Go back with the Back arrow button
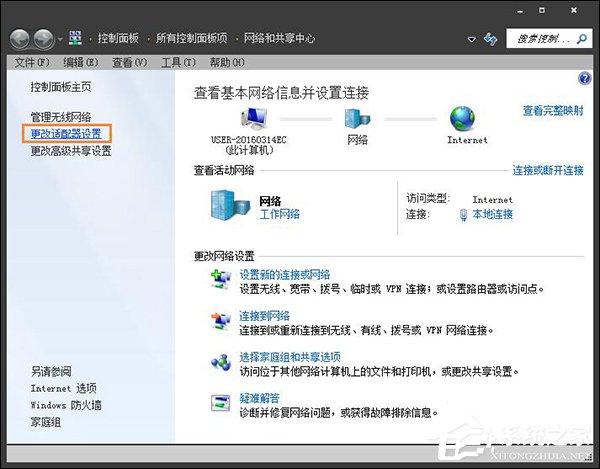Image resolution: width=600 pixels, height=469 pixels. click(x=20, y=39)
